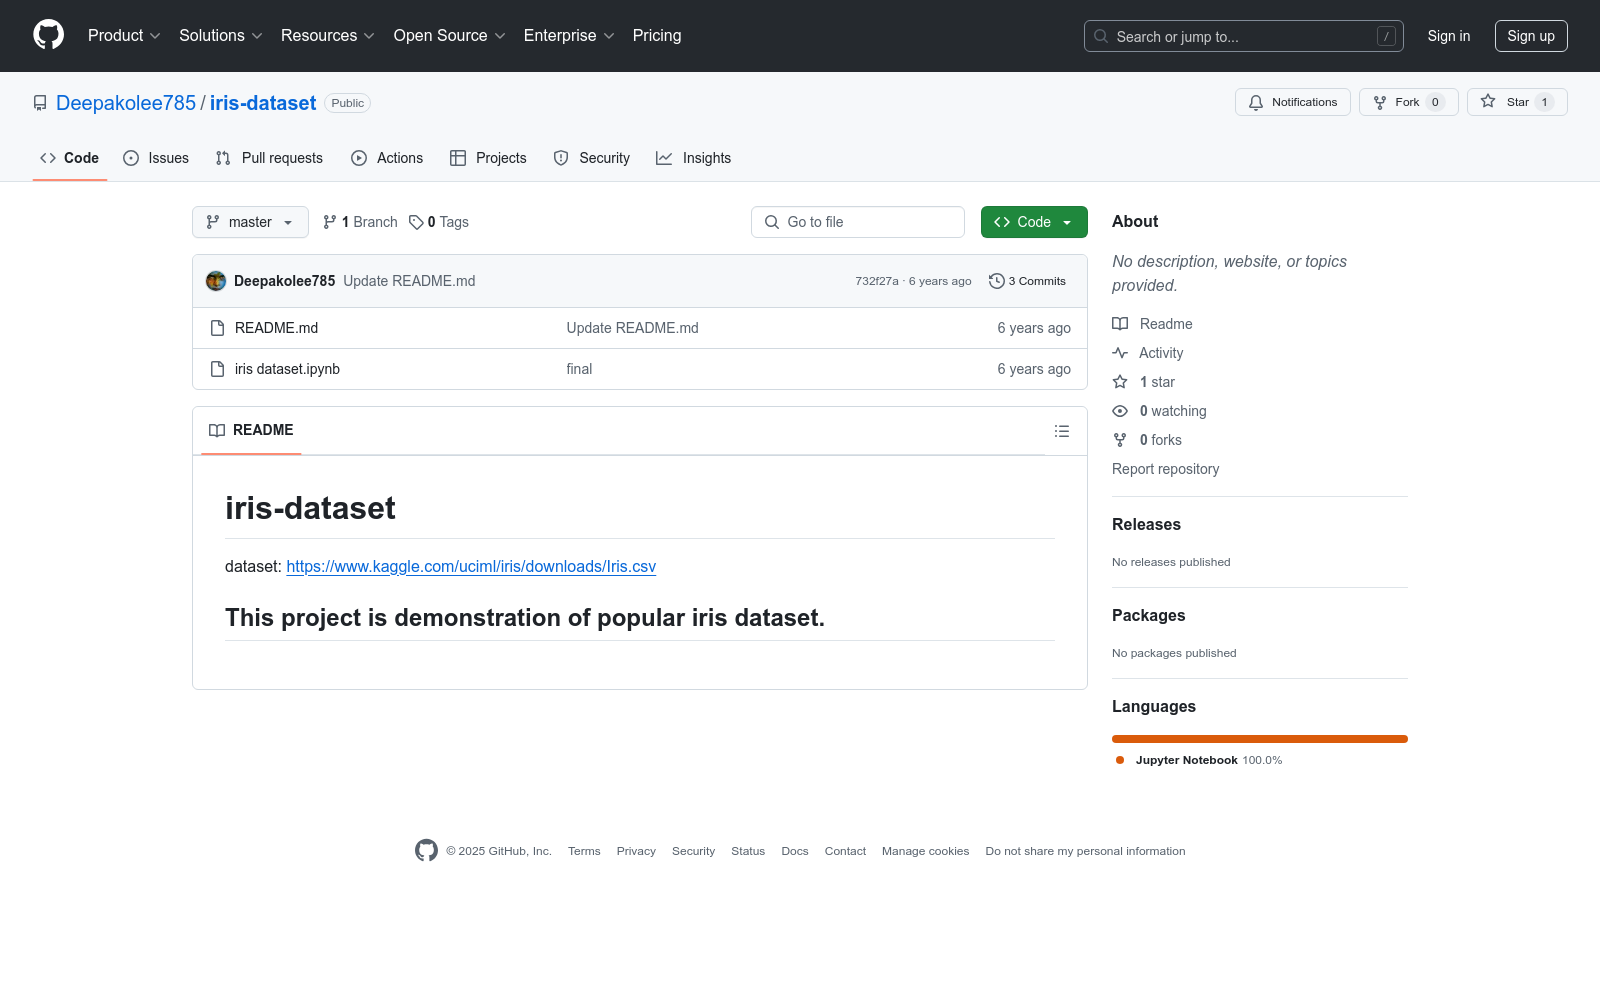Expand the Resources menu
The width and height of the screenshot is (1600, 1000).
(x=328, y=36)
